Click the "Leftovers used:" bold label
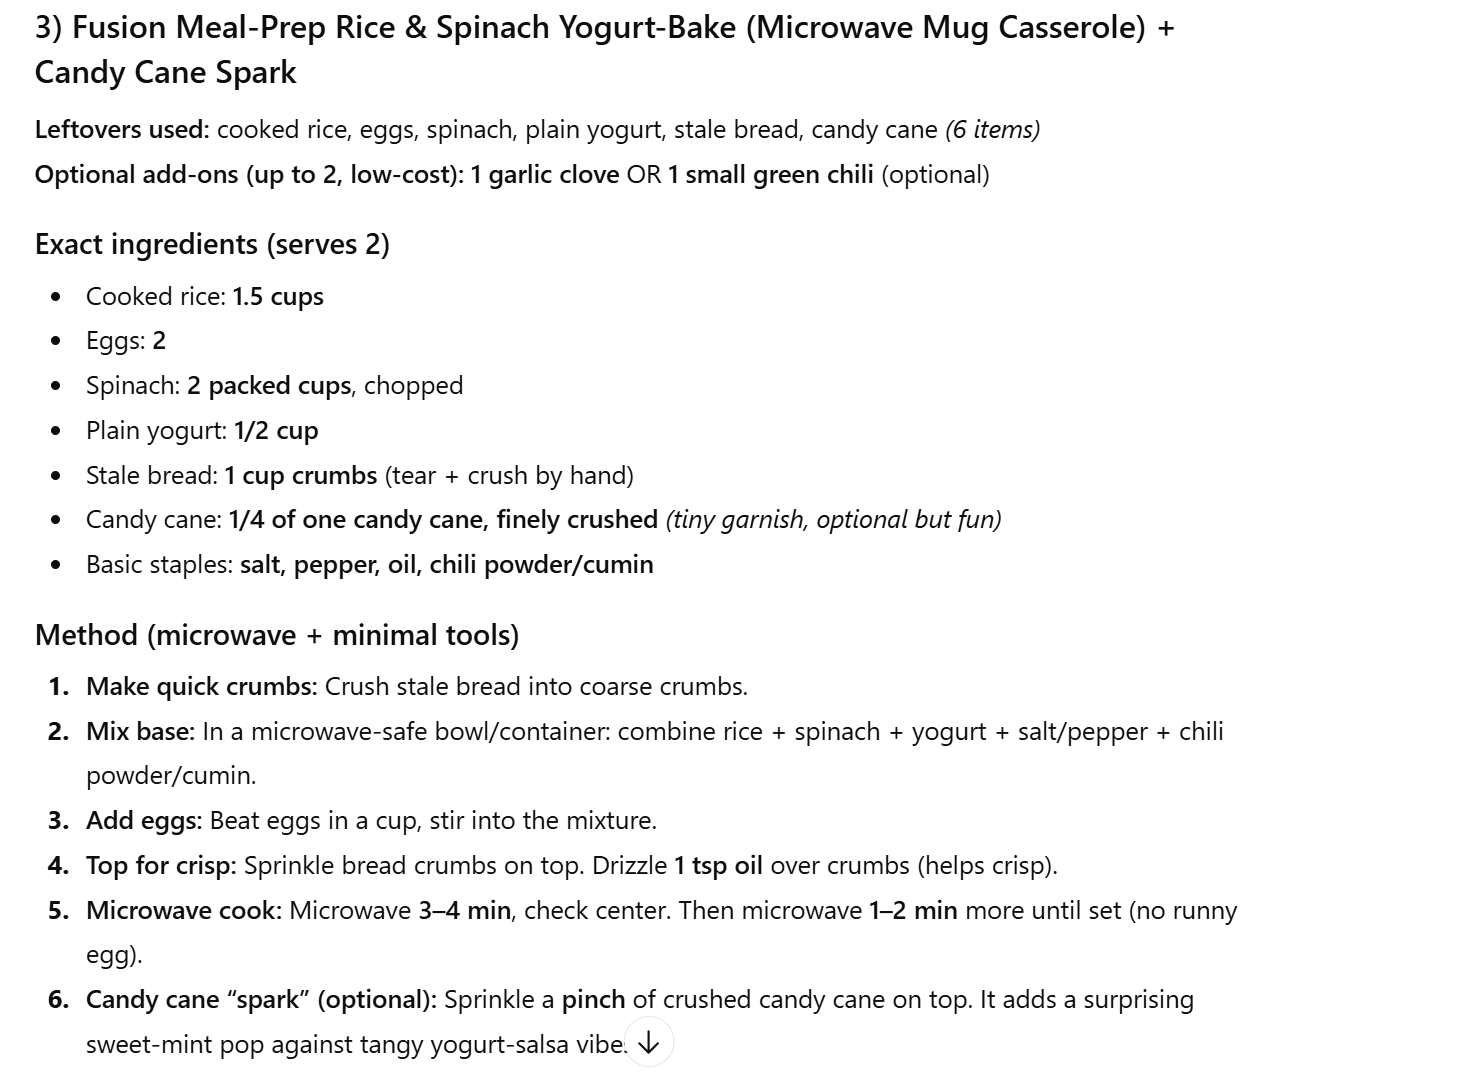The height and width of the screenshot is (1078, 1460). tap(122, 130)
